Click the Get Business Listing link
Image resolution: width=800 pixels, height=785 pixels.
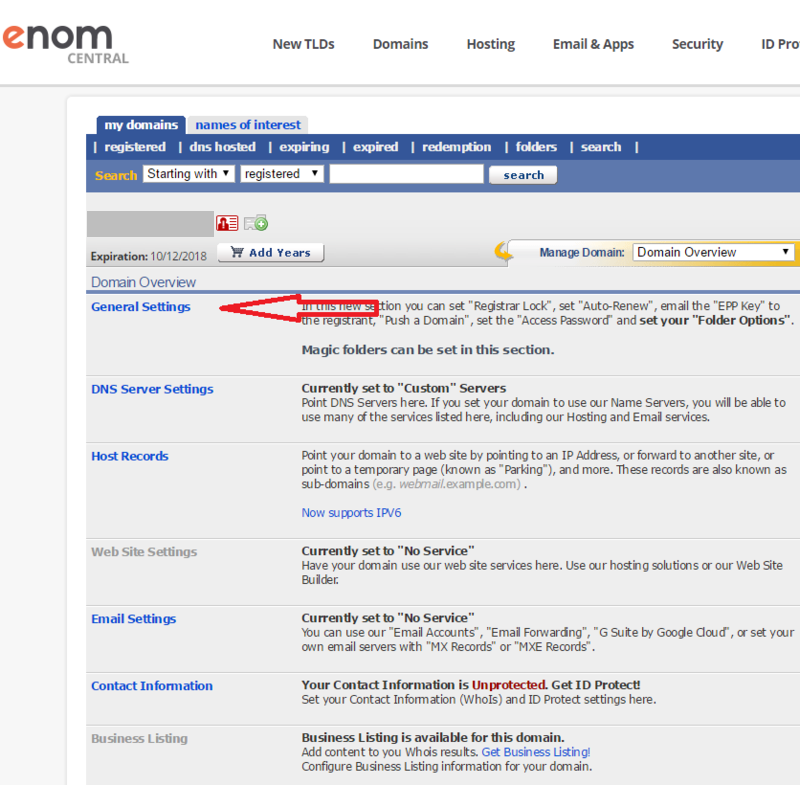pos(536,752)
